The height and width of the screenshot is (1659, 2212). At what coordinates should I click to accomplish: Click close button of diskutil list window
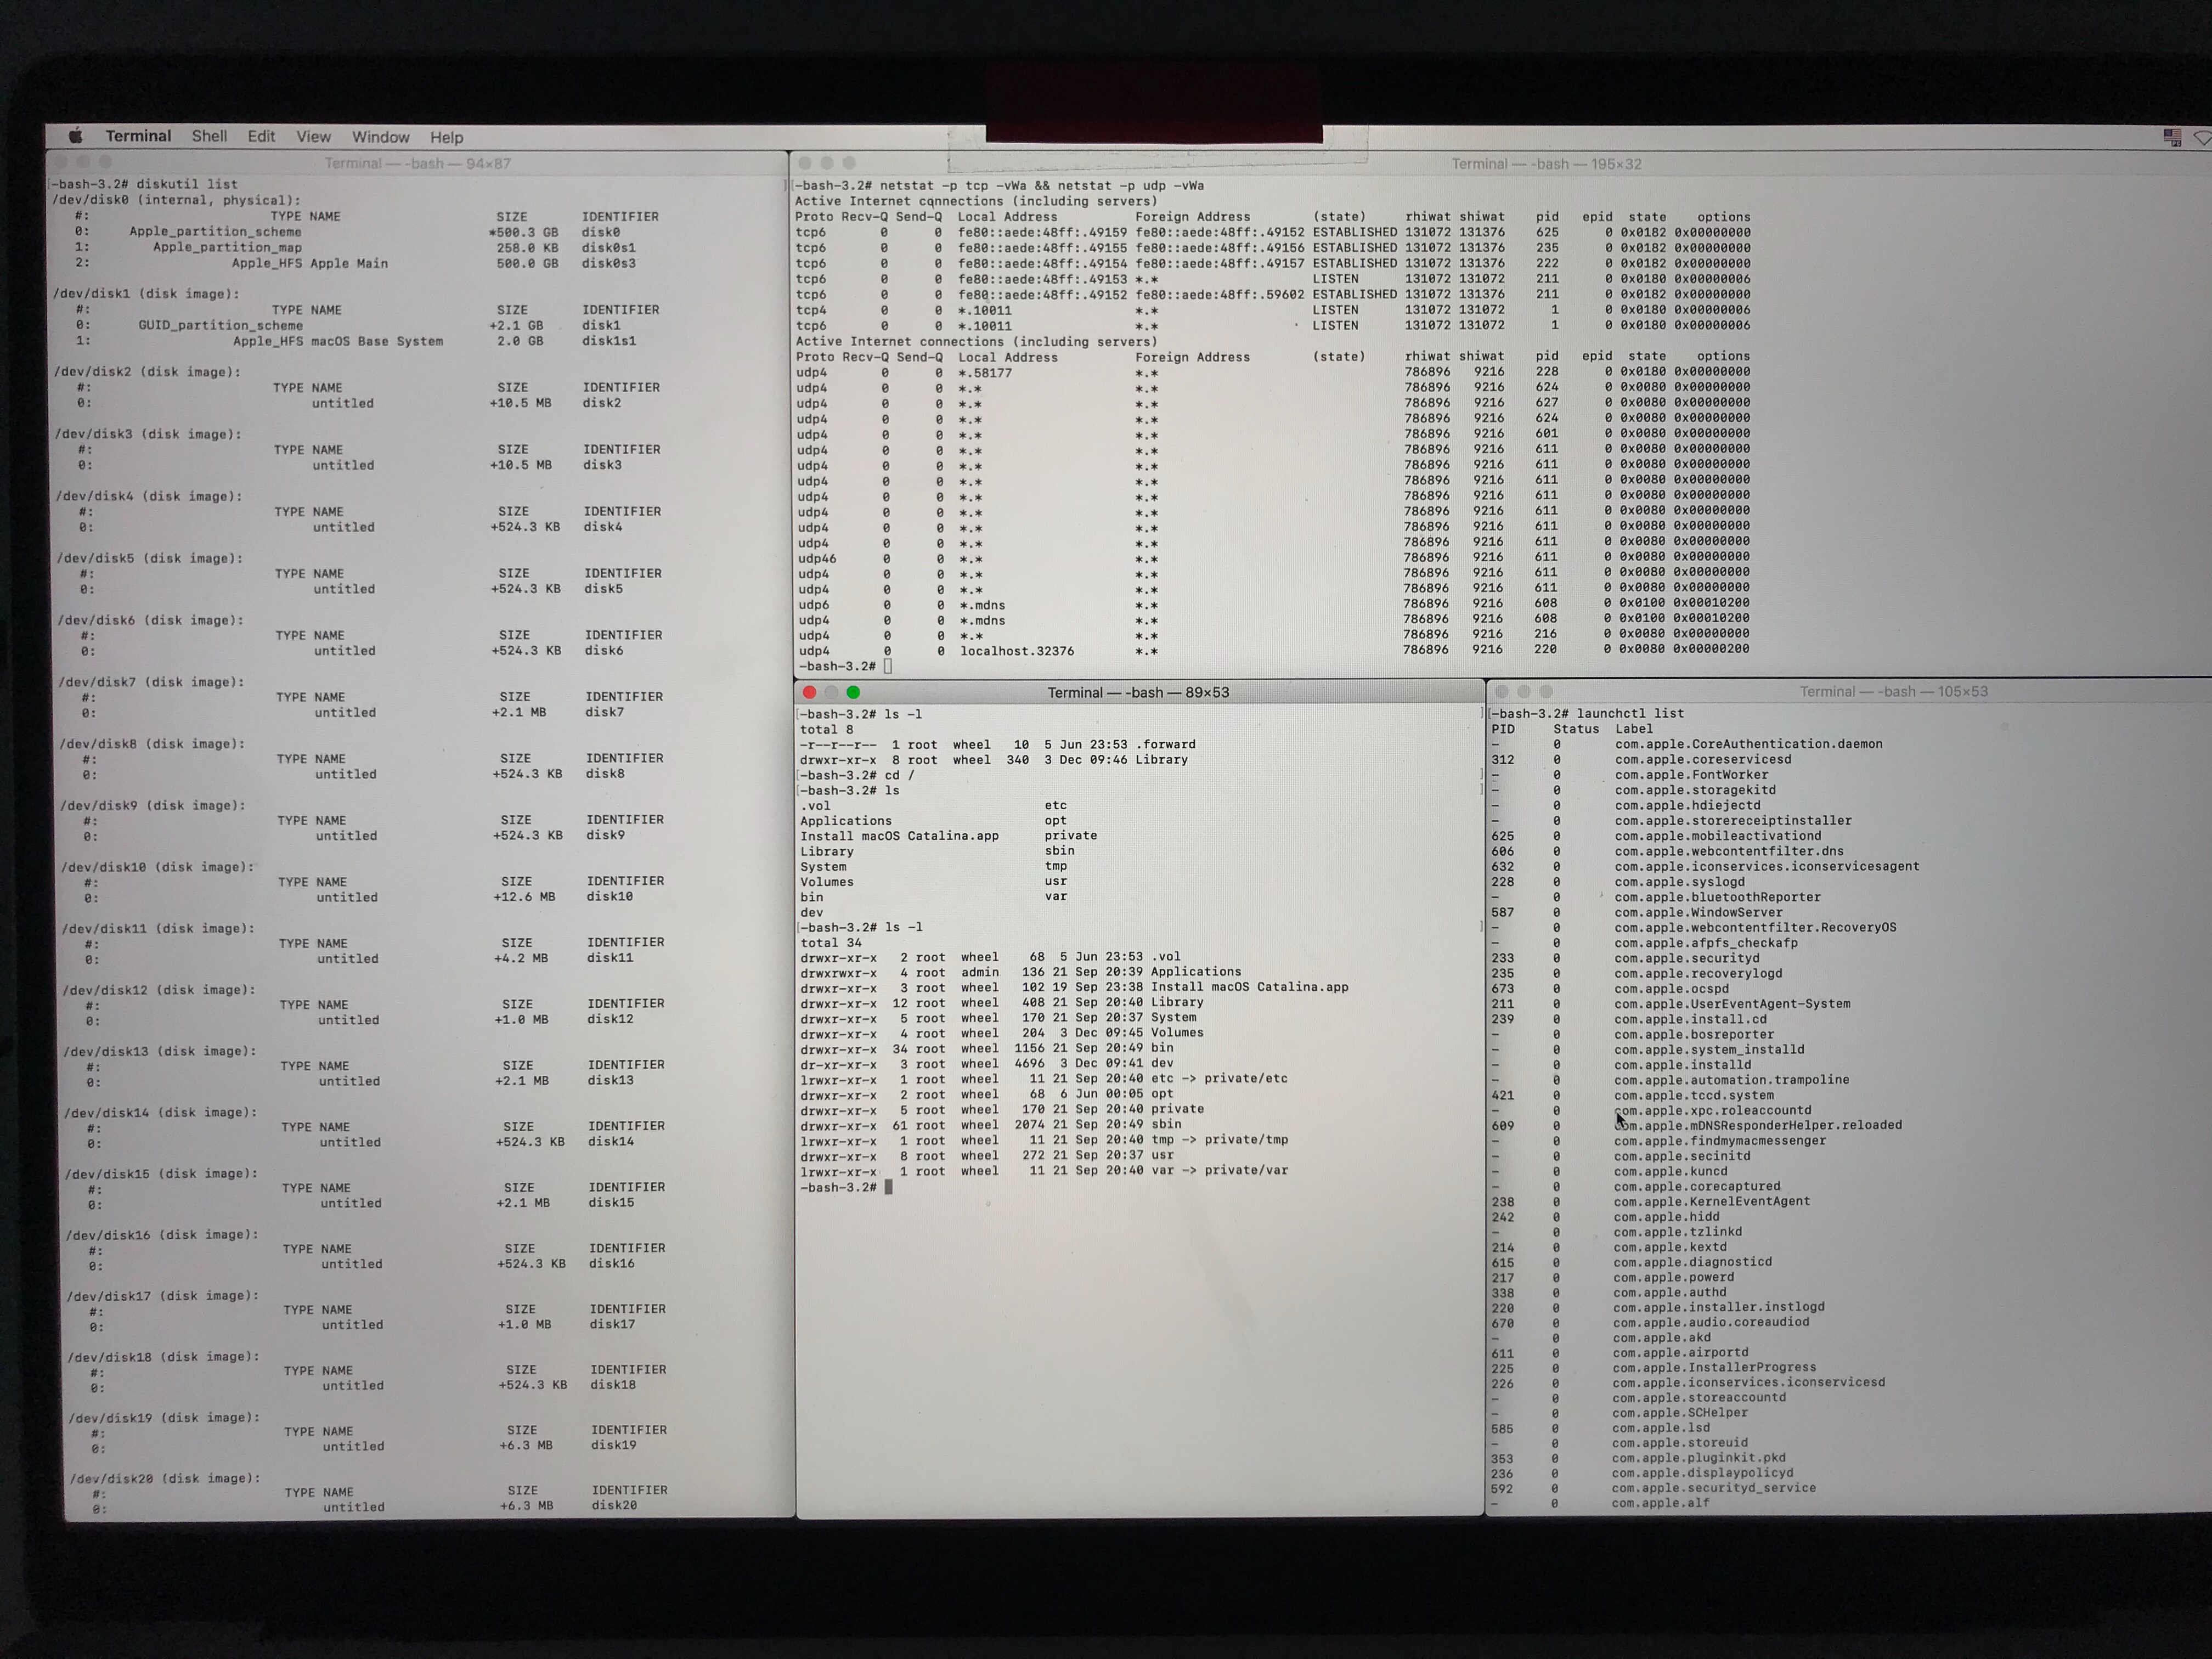pos(61,162)
